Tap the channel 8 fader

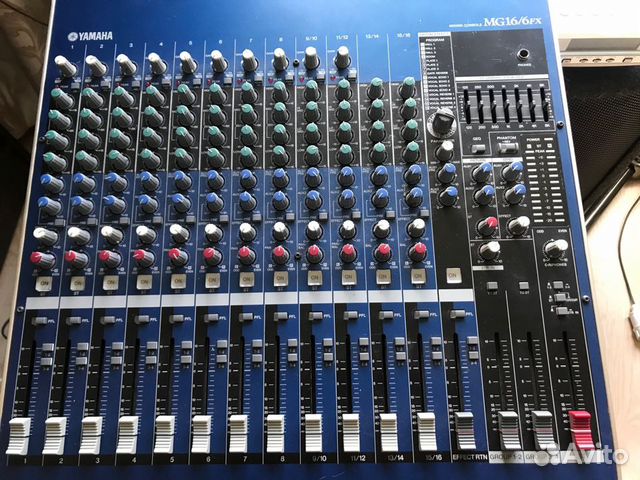[276, 433]
